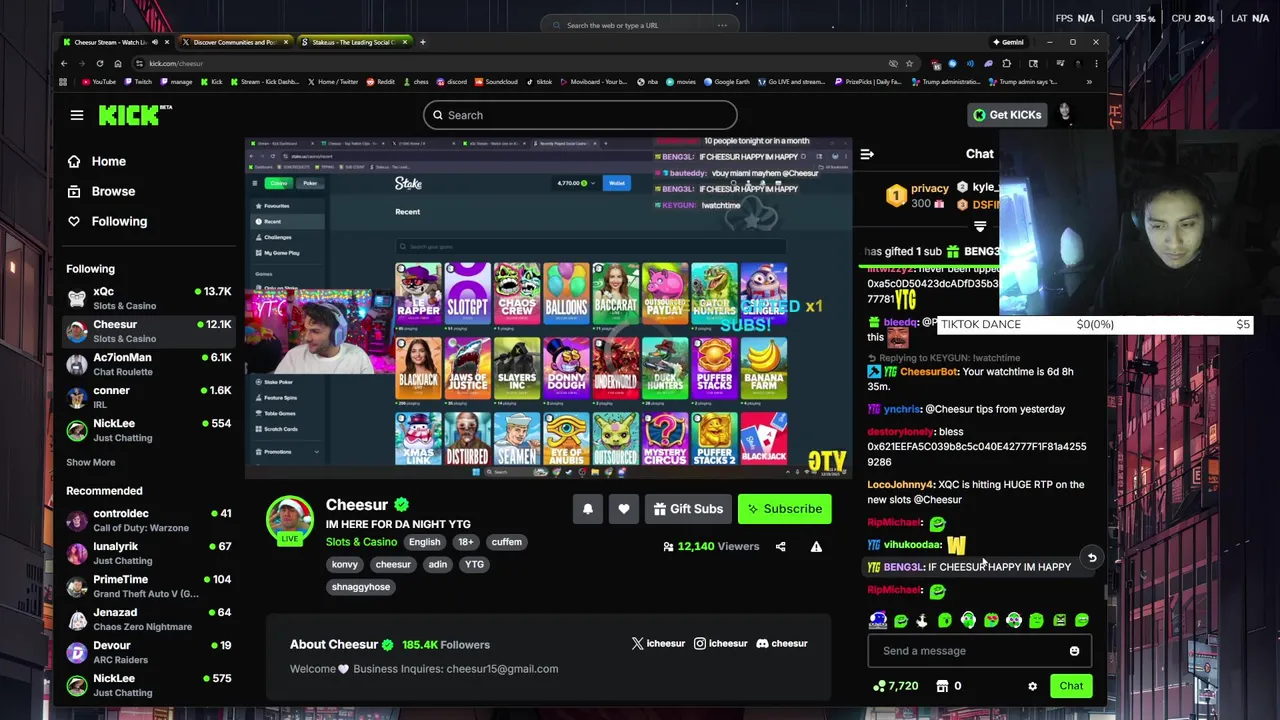
Task: Open Ac7ionMan channel in sidebar
Action: pyautogui.click(x=149, y=364)
